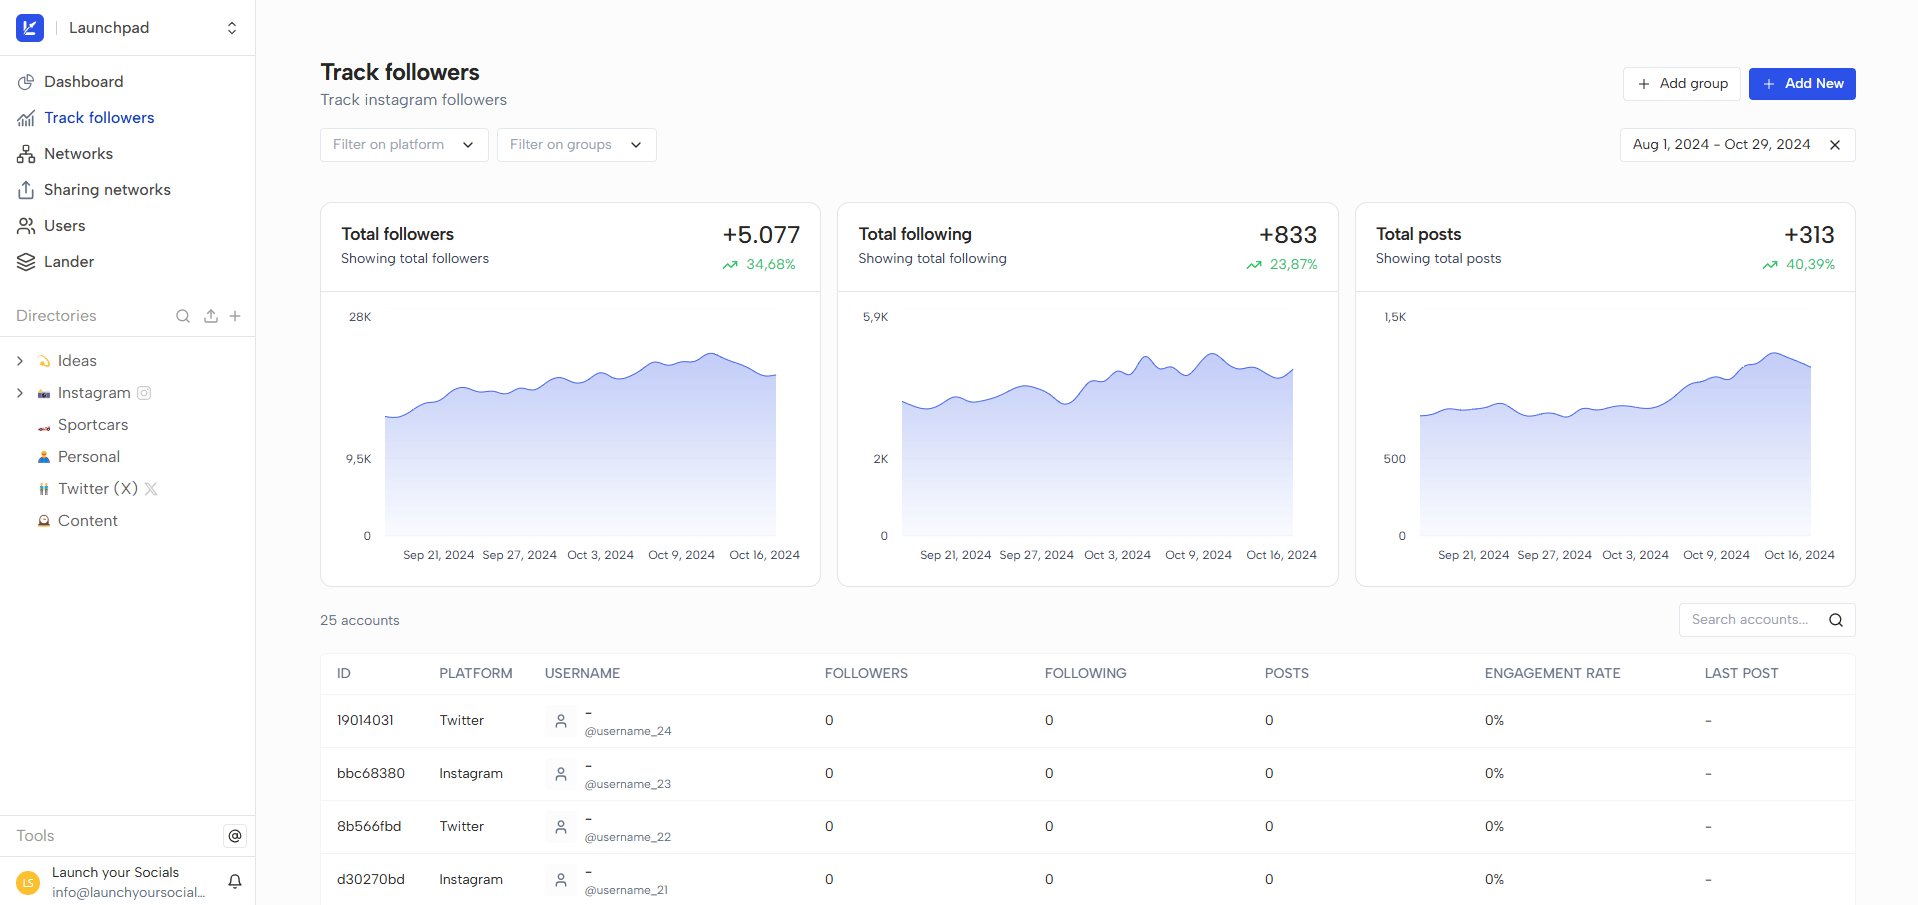
Task: Open the Filter on groups dropdown
Action: point(576,144)
